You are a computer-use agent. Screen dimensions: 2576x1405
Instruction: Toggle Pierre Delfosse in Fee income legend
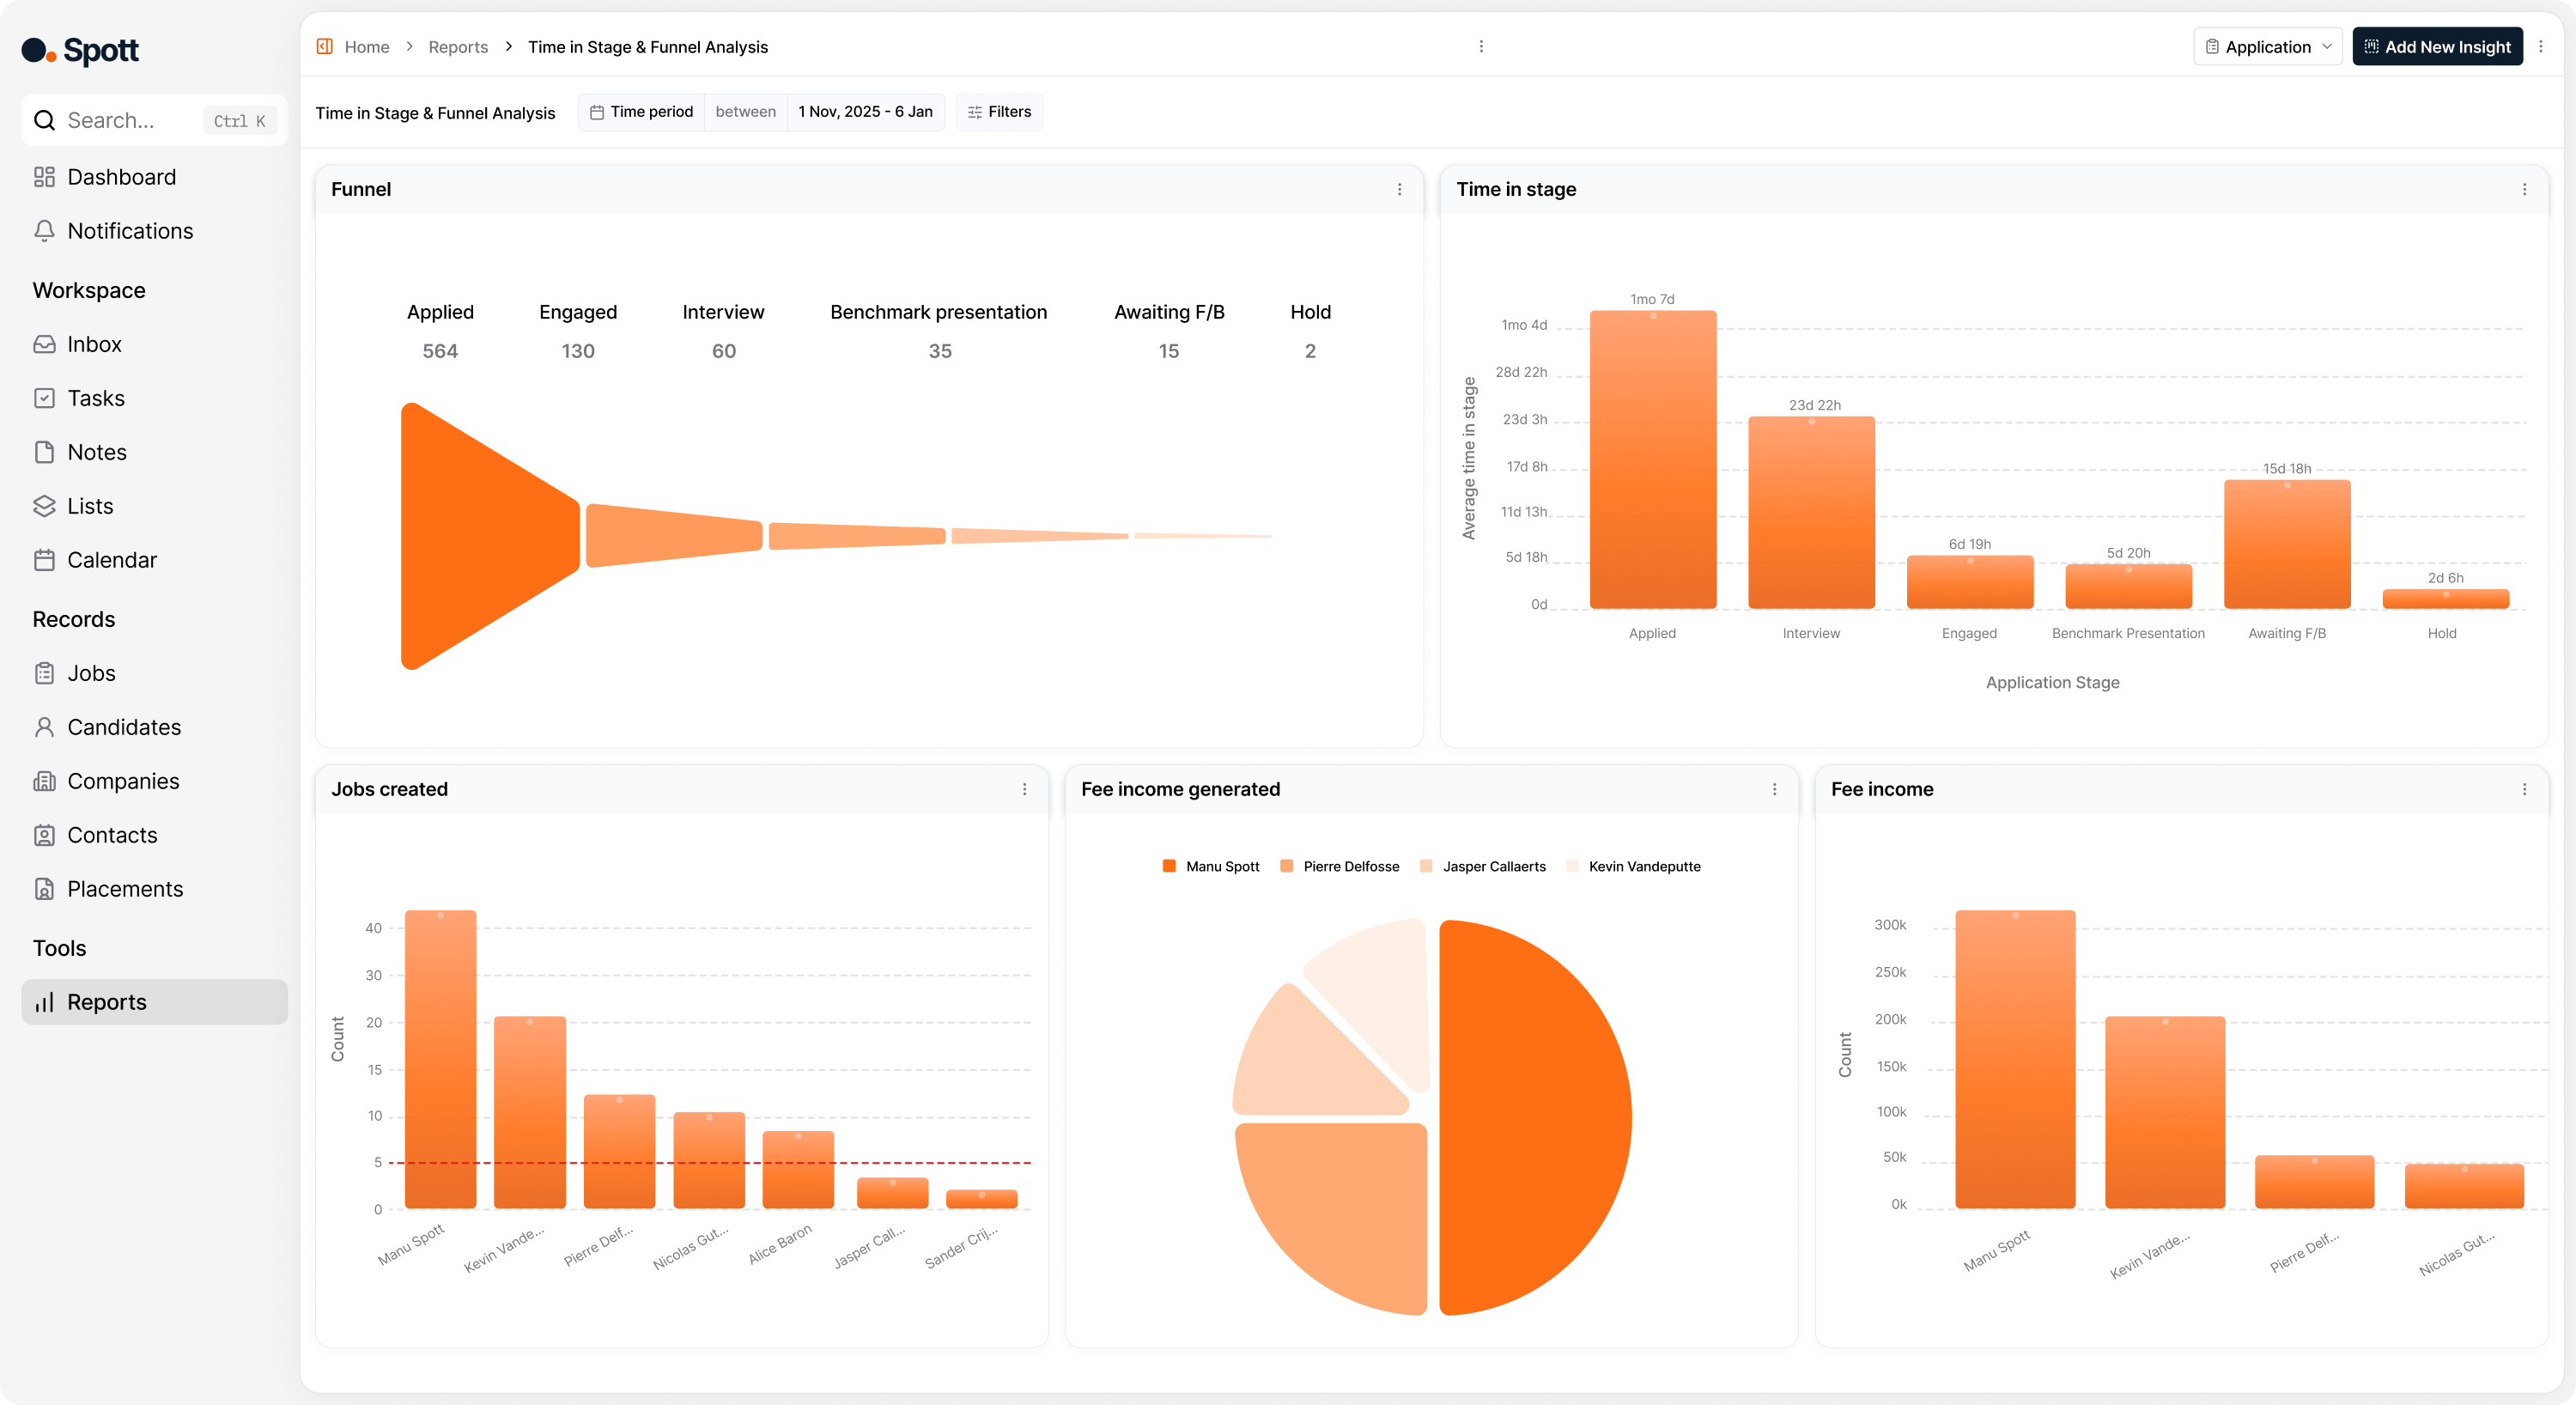point(1339,866)
